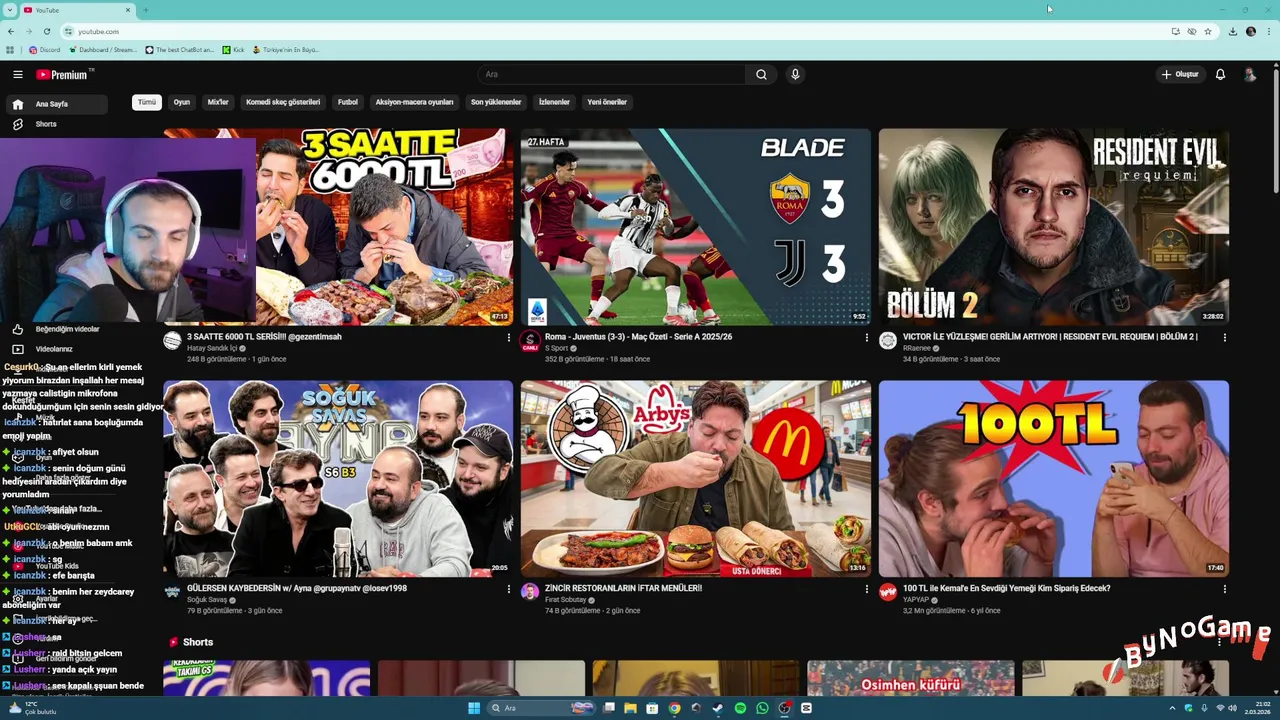Click the YouTube search input field
The height and width of the screenshot is (720, 1280).
click(612, 74)
